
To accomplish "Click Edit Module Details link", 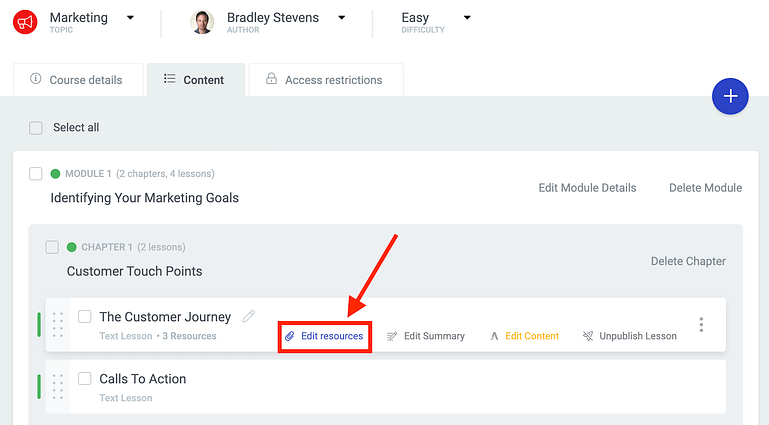I will [x=587, y=188].
